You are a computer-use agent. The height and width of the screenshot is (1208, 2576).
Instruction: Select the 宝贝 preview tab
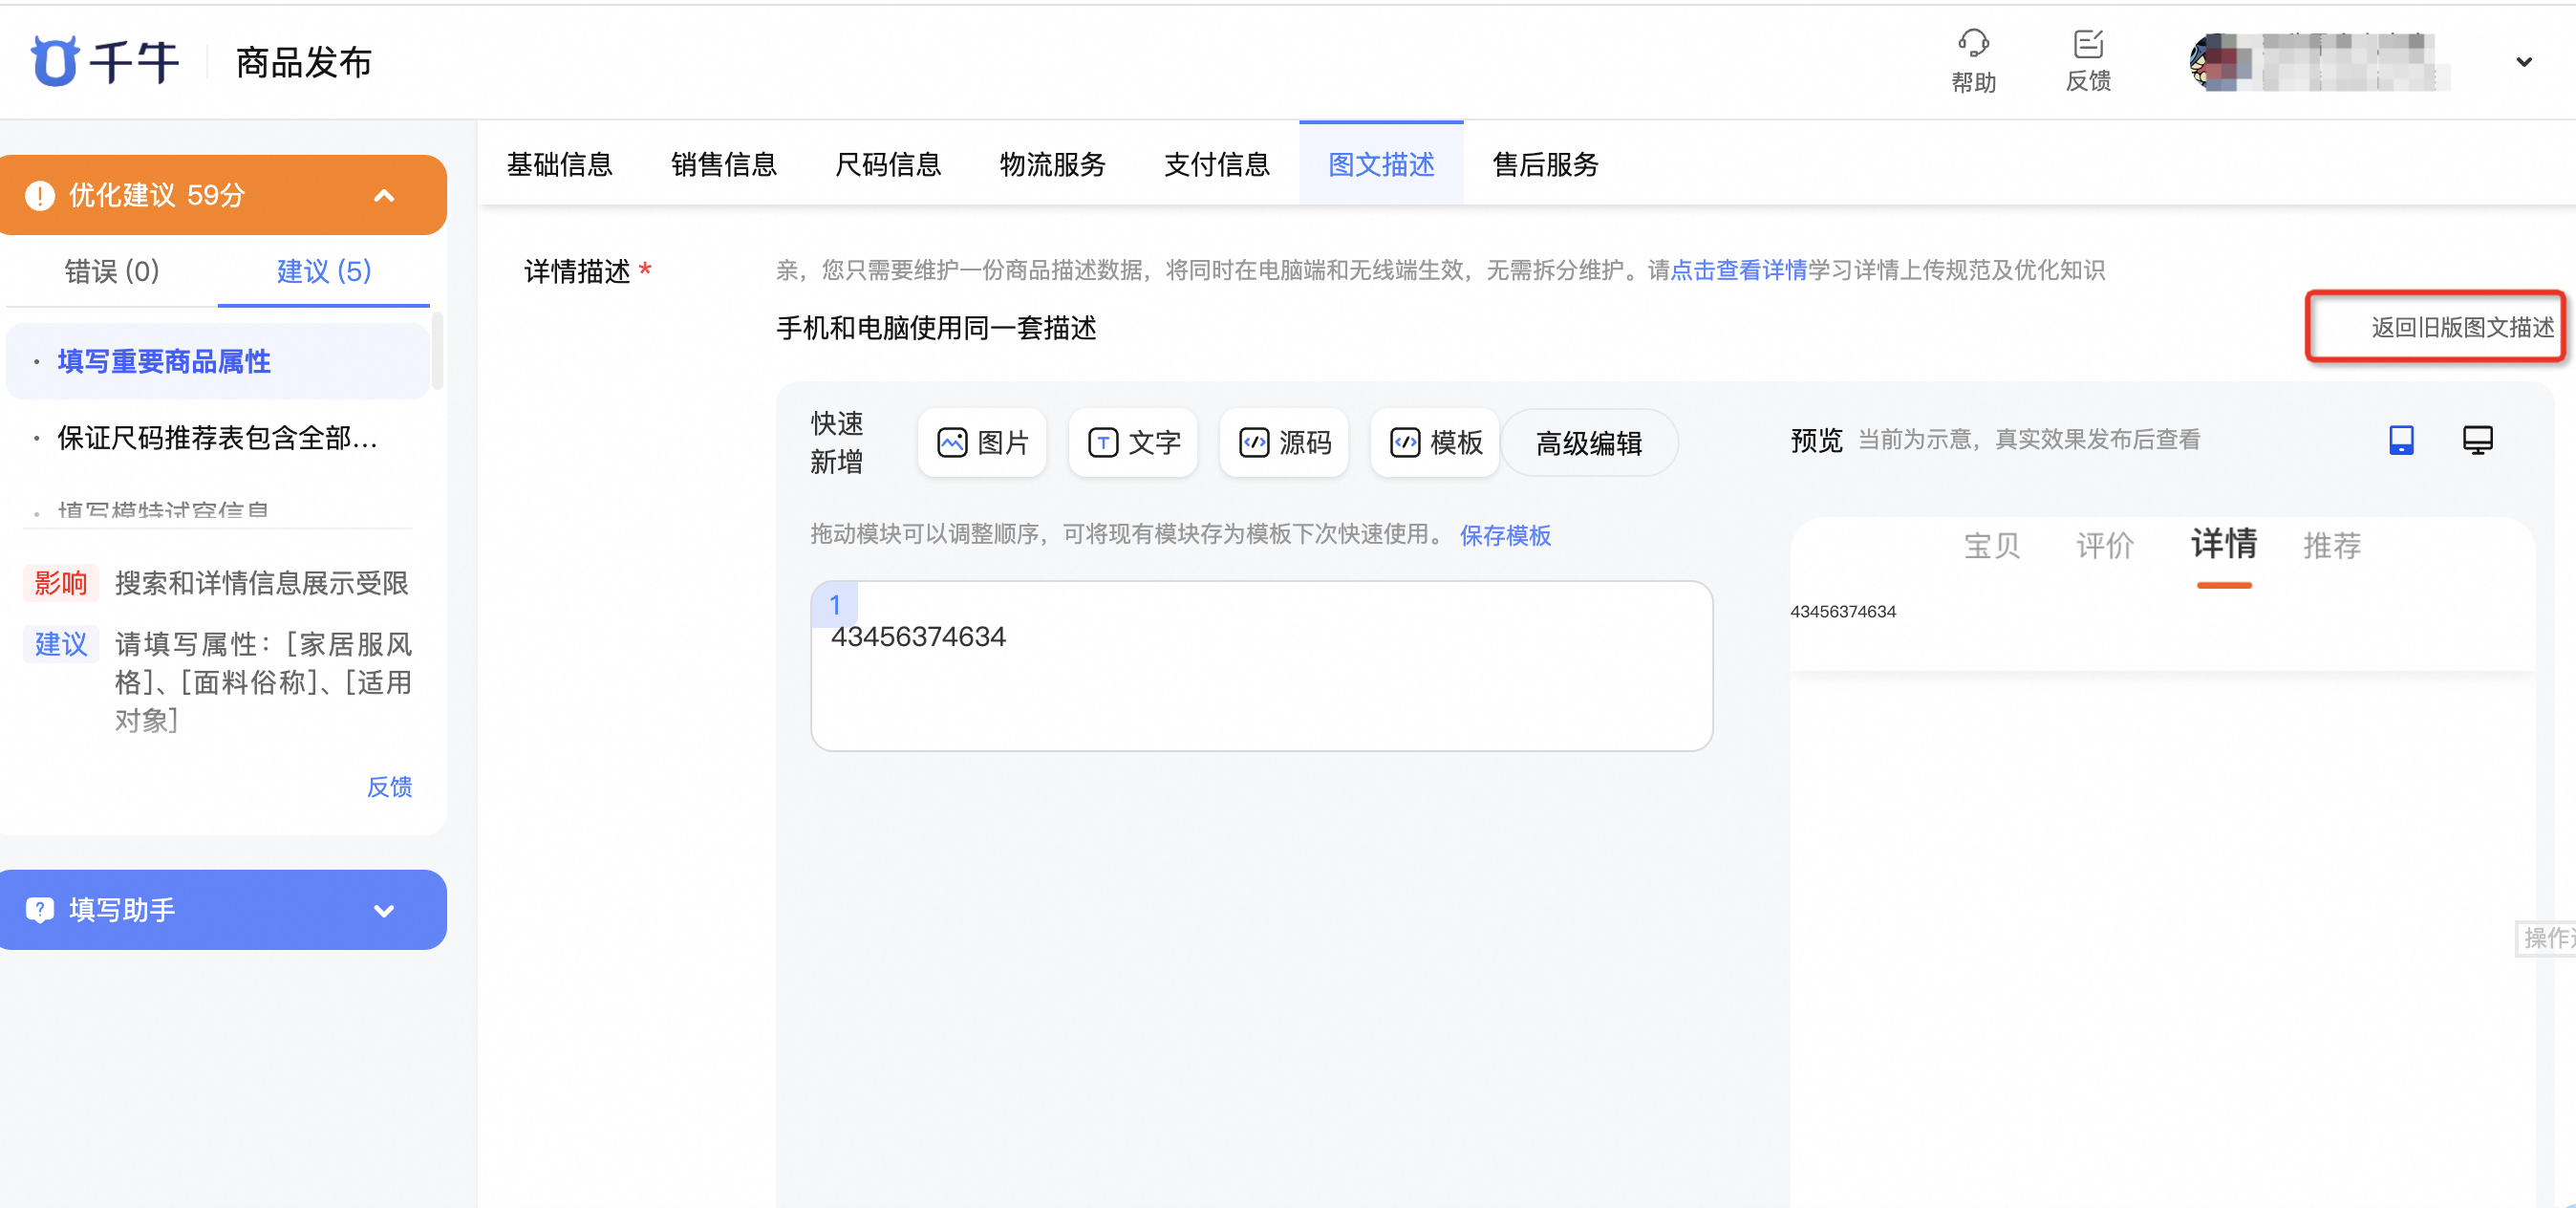(x=1991, y=546)
